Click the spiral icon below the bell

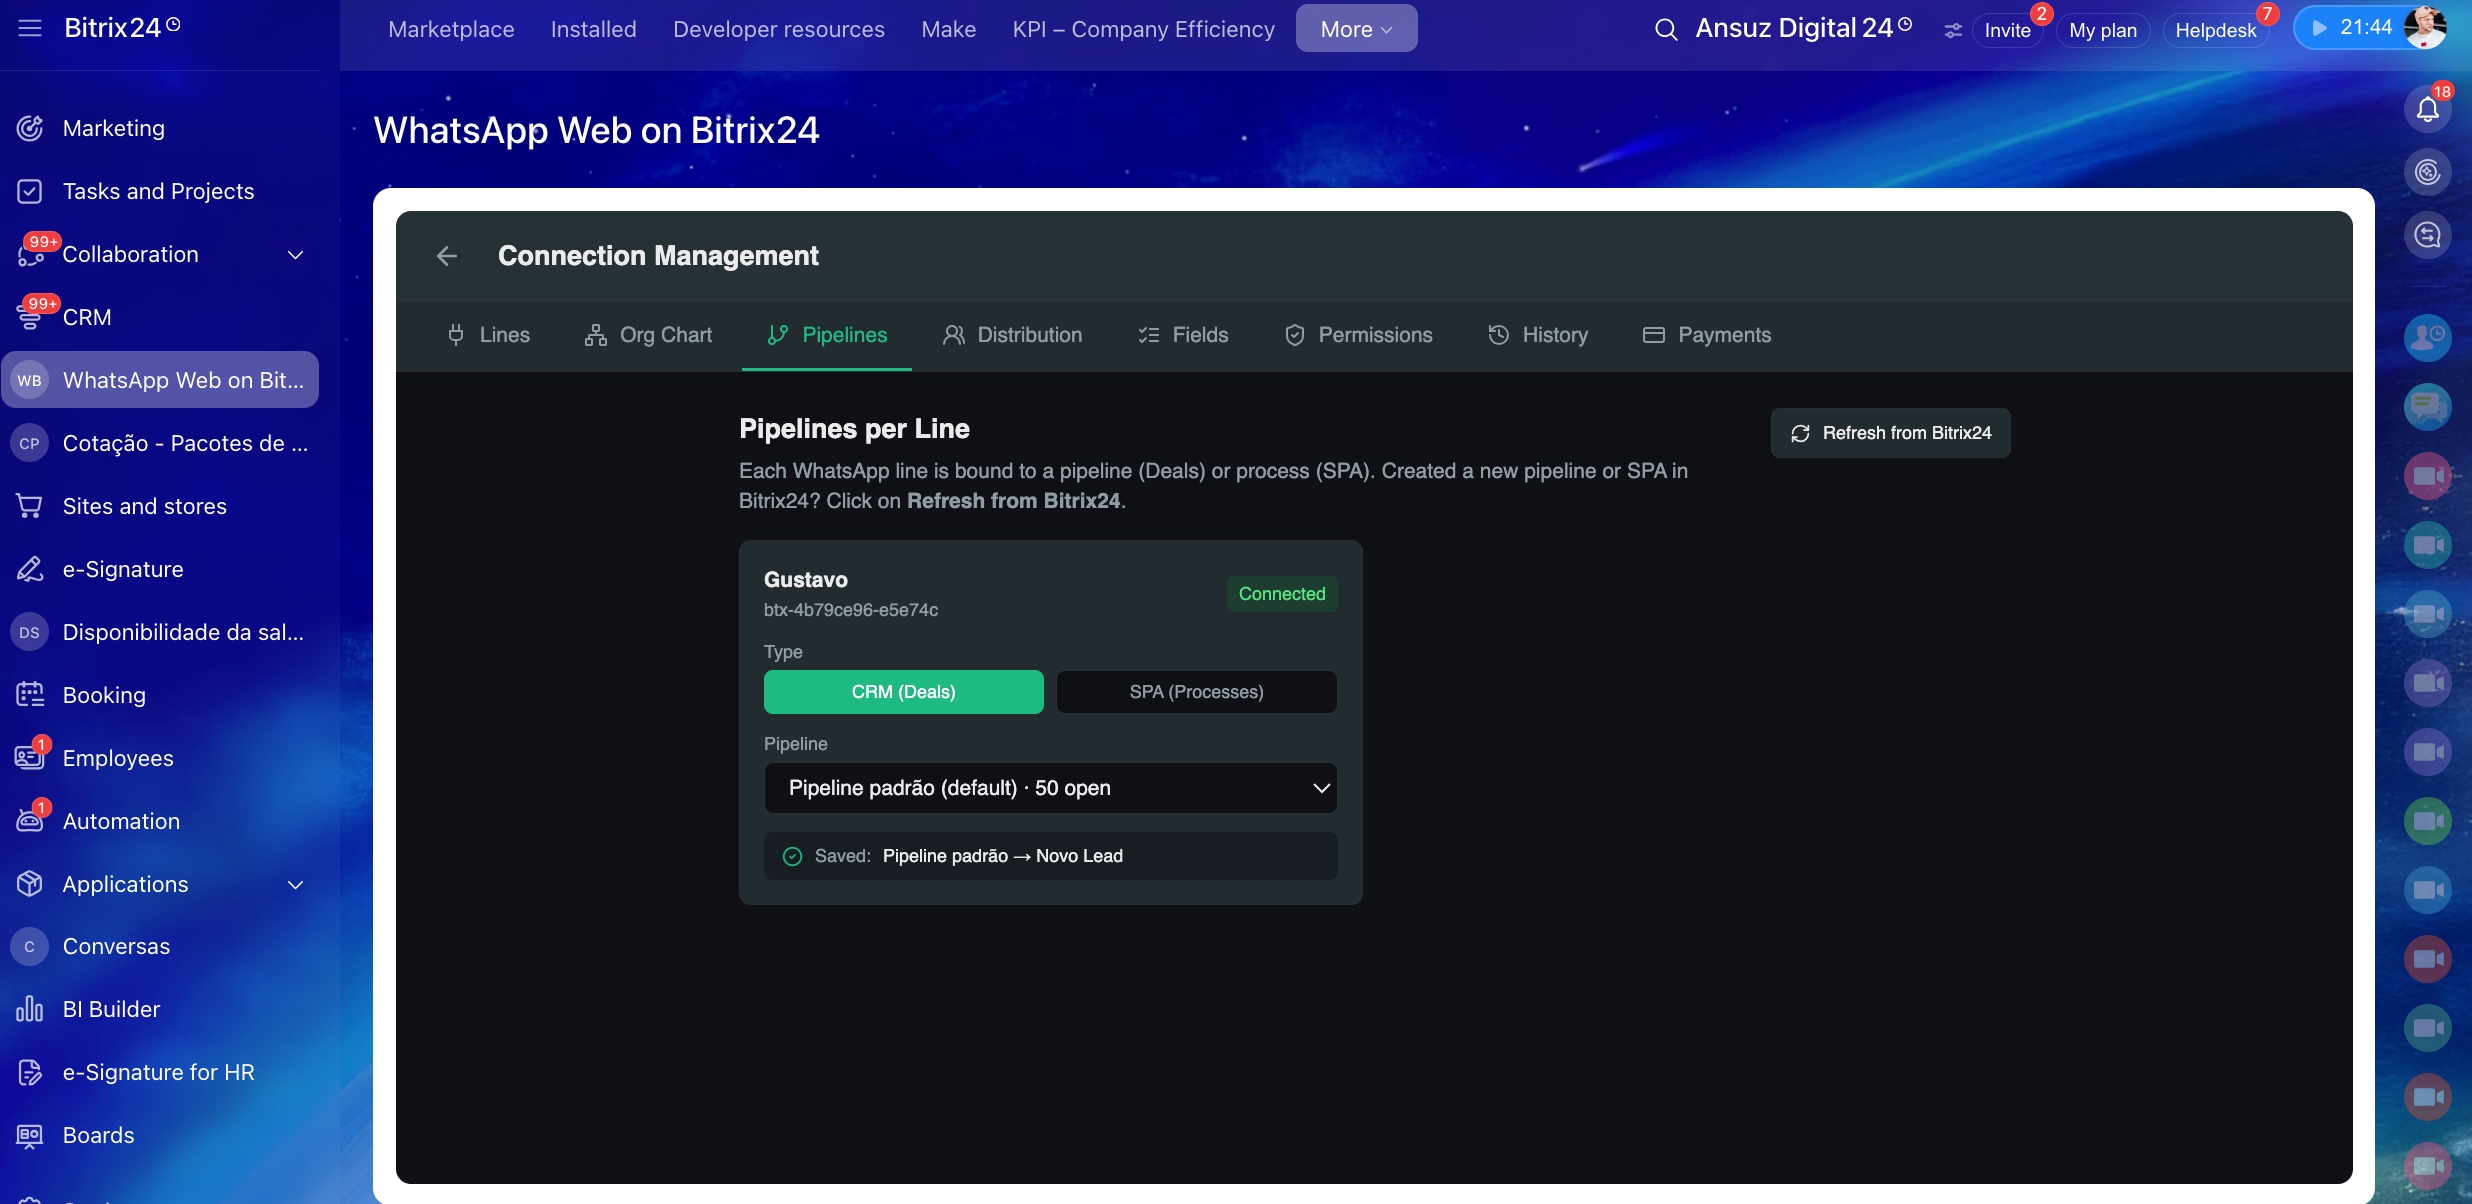(x=2428, y=172)
